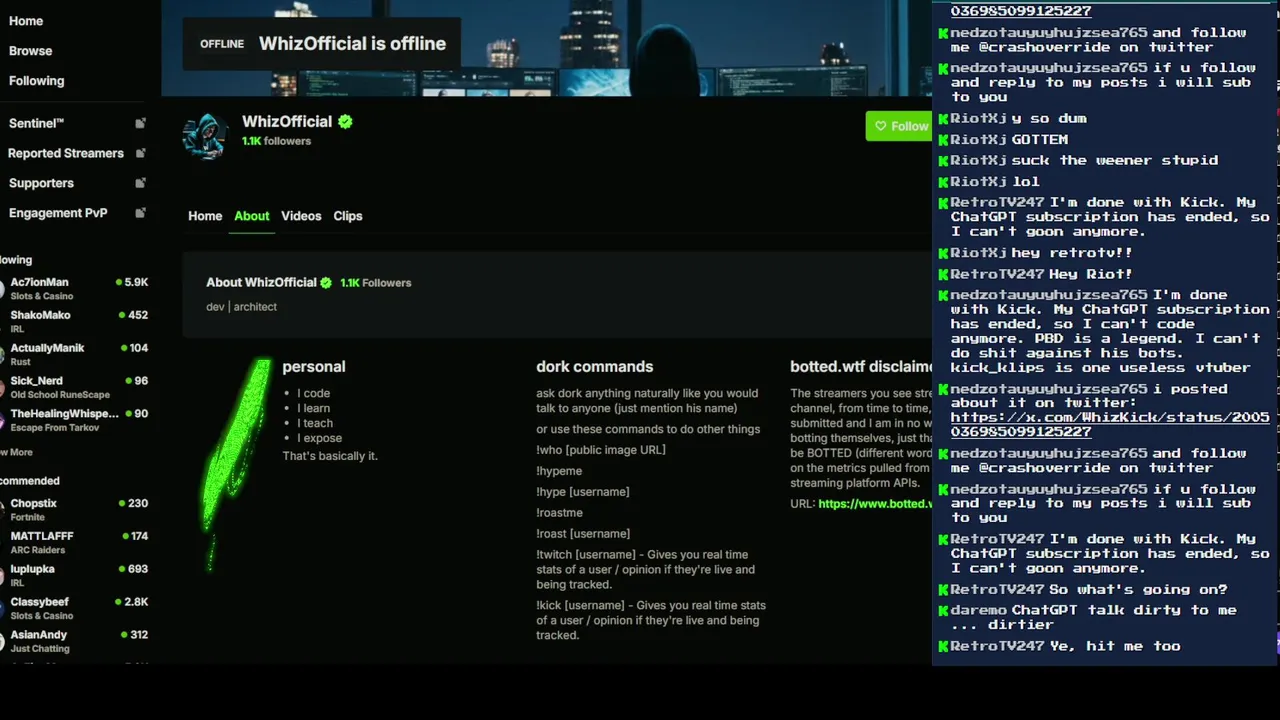Image resolution: width=1280 pixels, height=720 pixels.
Task: Switch to the channel Home tab
Action: click(x=205, y=216)
